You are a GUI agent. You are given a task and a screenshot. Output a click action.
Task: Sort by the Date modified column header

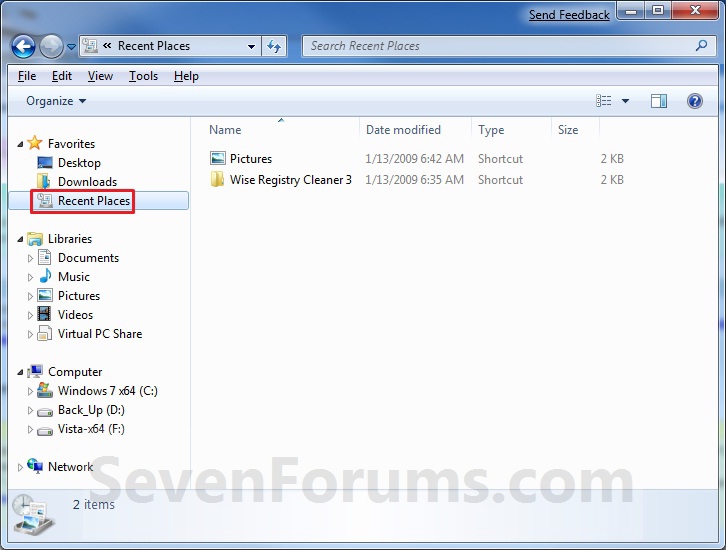click(403, 130)
